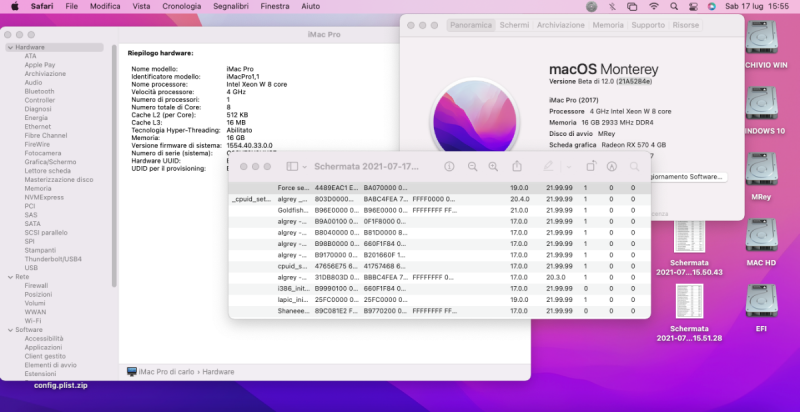Show the Markup toolbar icon
The height and width of the screenshot is (412, 800).
612,166
